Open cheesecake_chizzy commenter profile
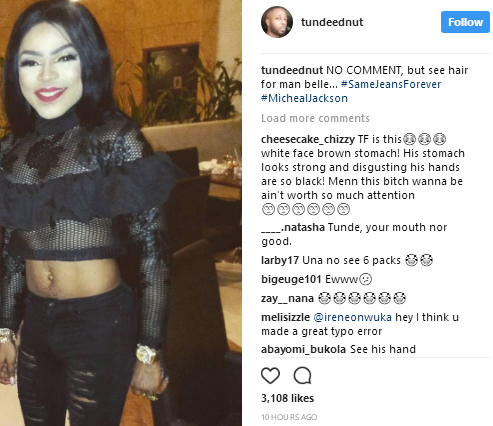The width and height of the screenshot is (493, 426). pyautogui.click(x=308, y=139)
